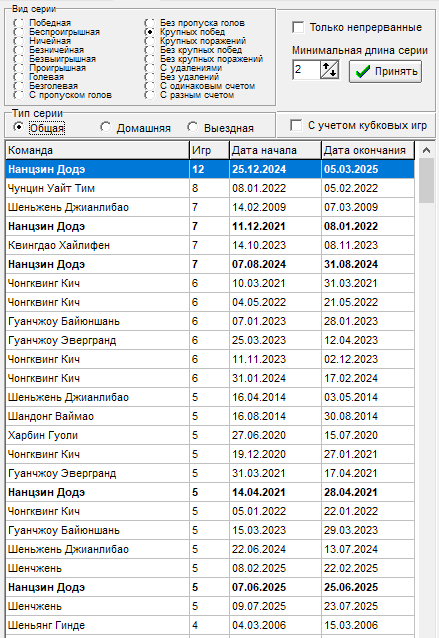Toggle the С учетом кубковых игр checkbox
Image resolution: width=439 pixels, height=638 pixels.
coord(296,125)
